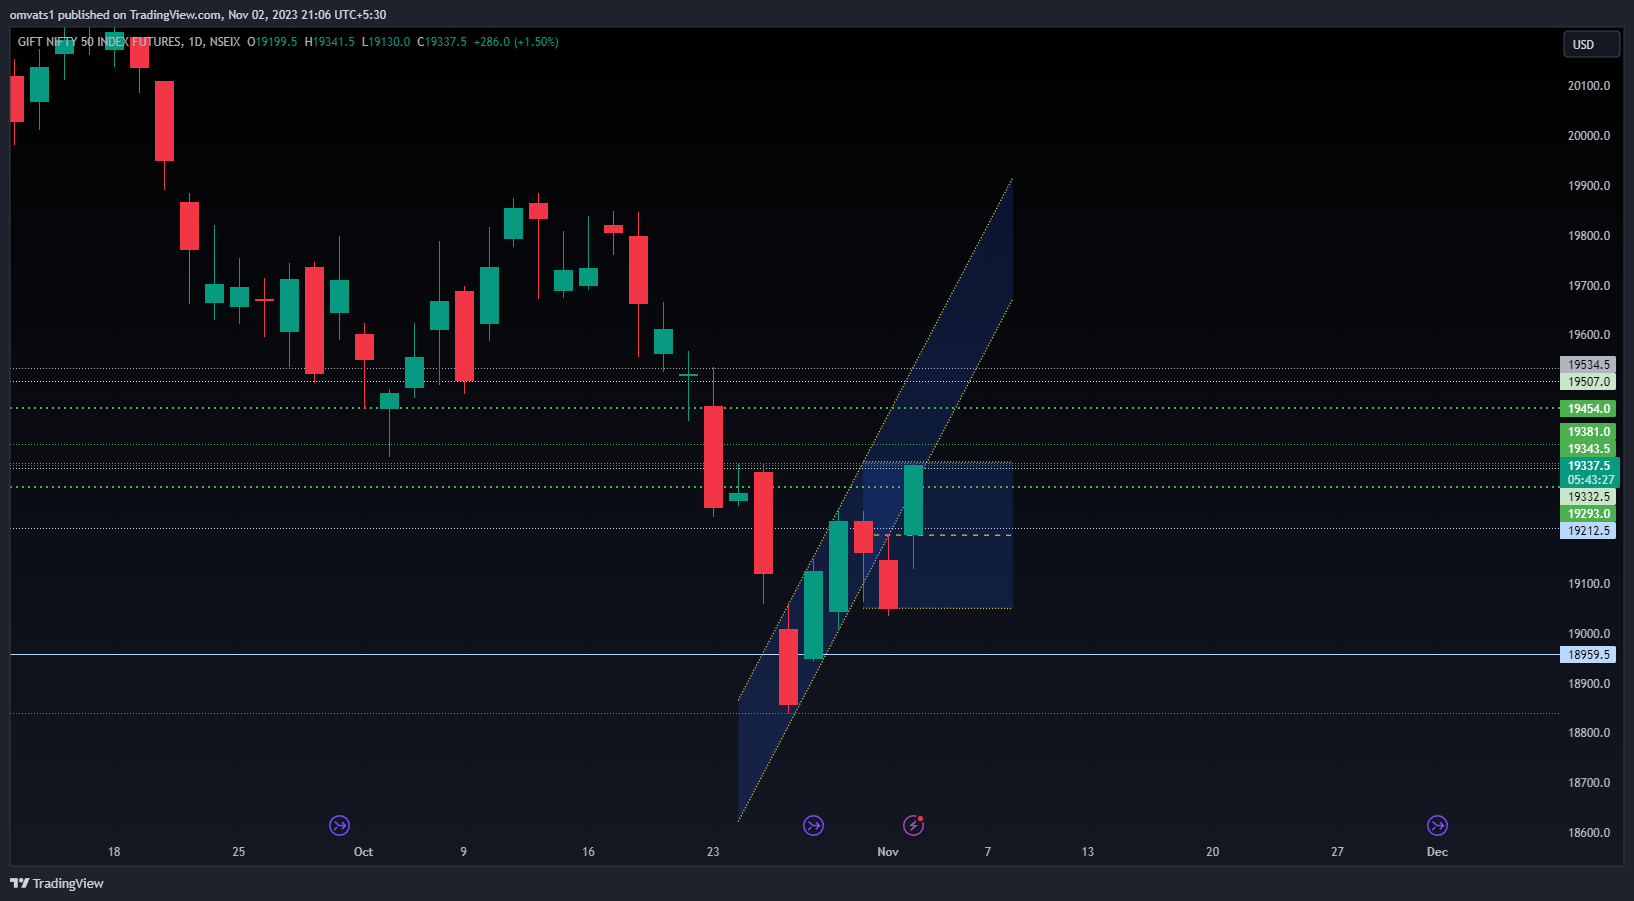
Task: Click the high value H19341.5
Action: 329,42
